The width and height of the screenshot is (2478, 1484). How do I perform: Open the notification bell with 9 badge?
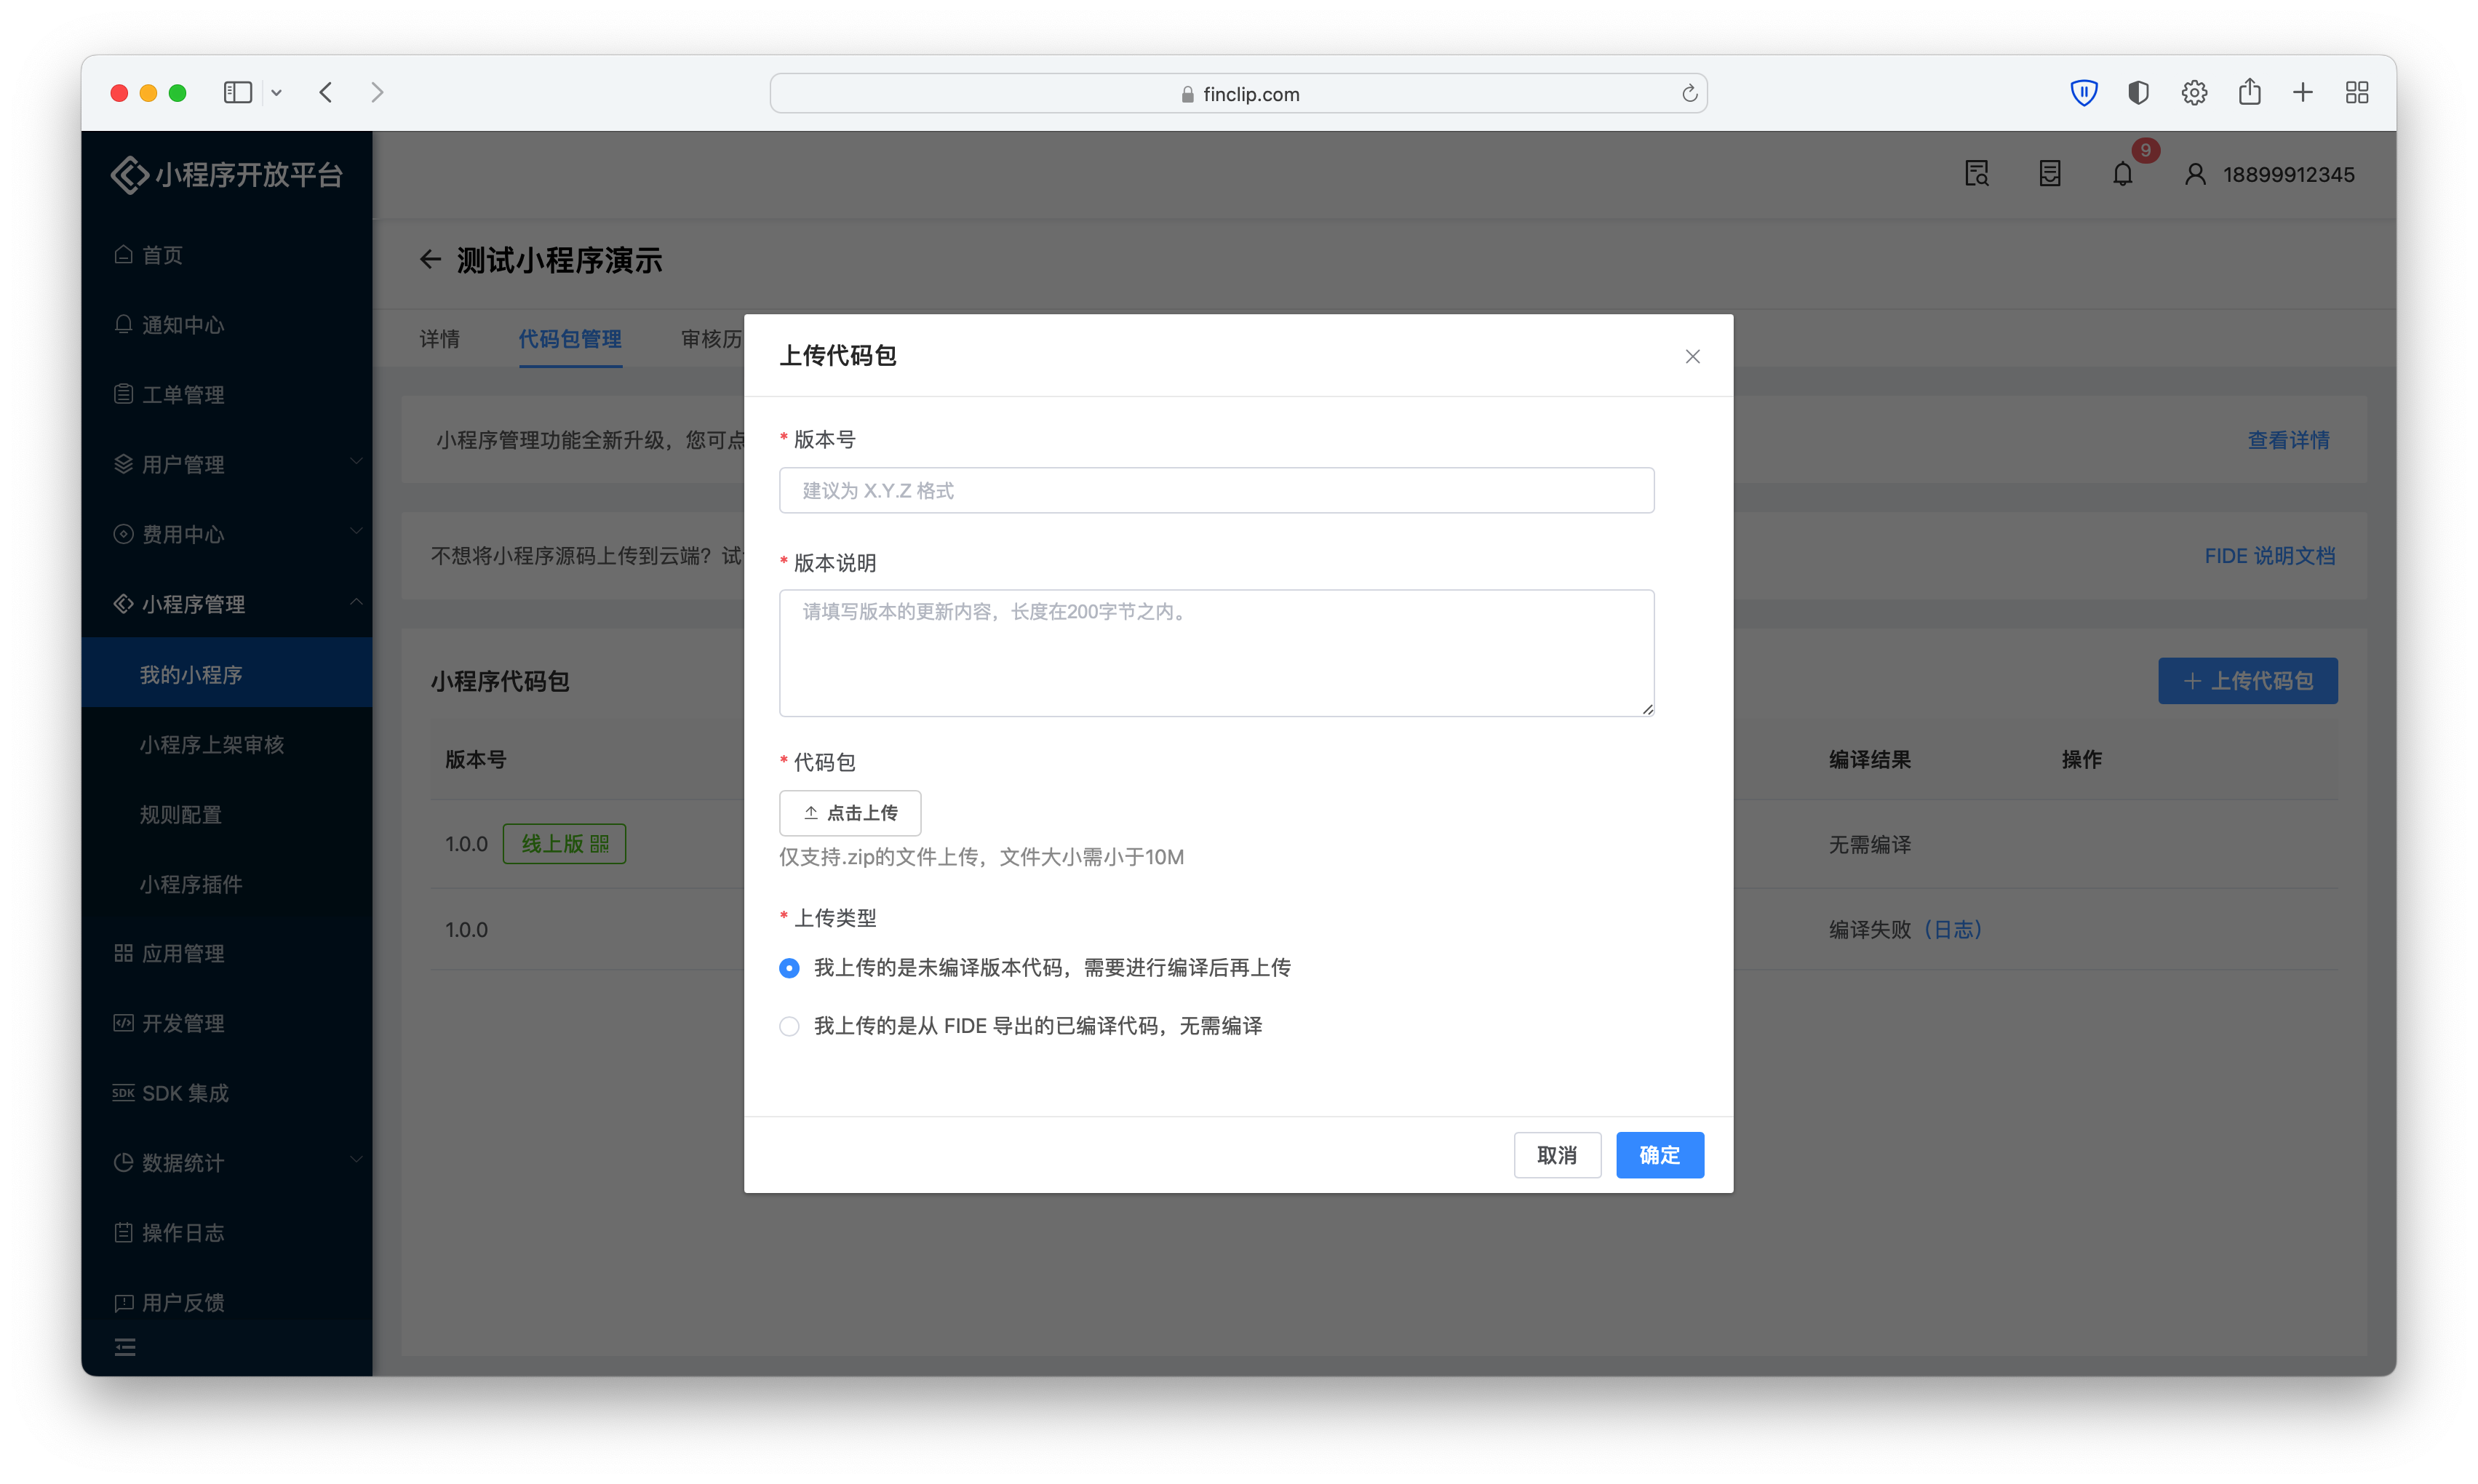[2122, 174]
